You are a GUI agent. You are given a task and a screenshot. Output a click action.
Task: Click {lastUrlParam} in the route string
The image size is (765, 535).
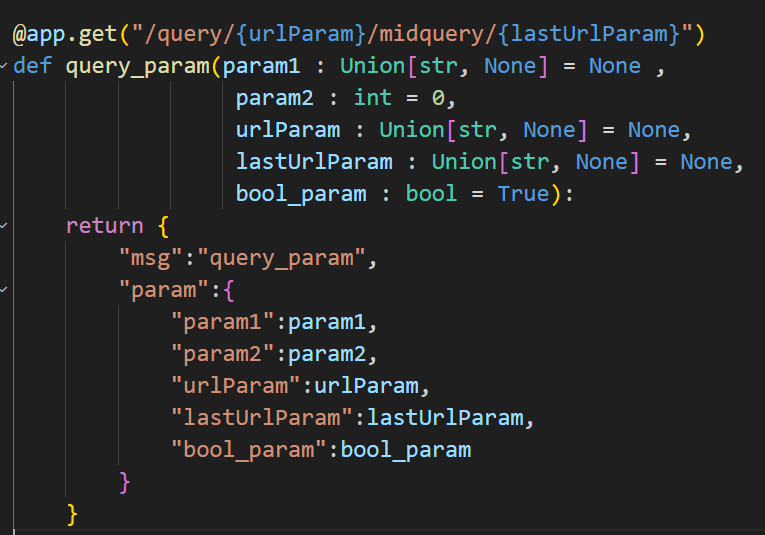point(589,34)
